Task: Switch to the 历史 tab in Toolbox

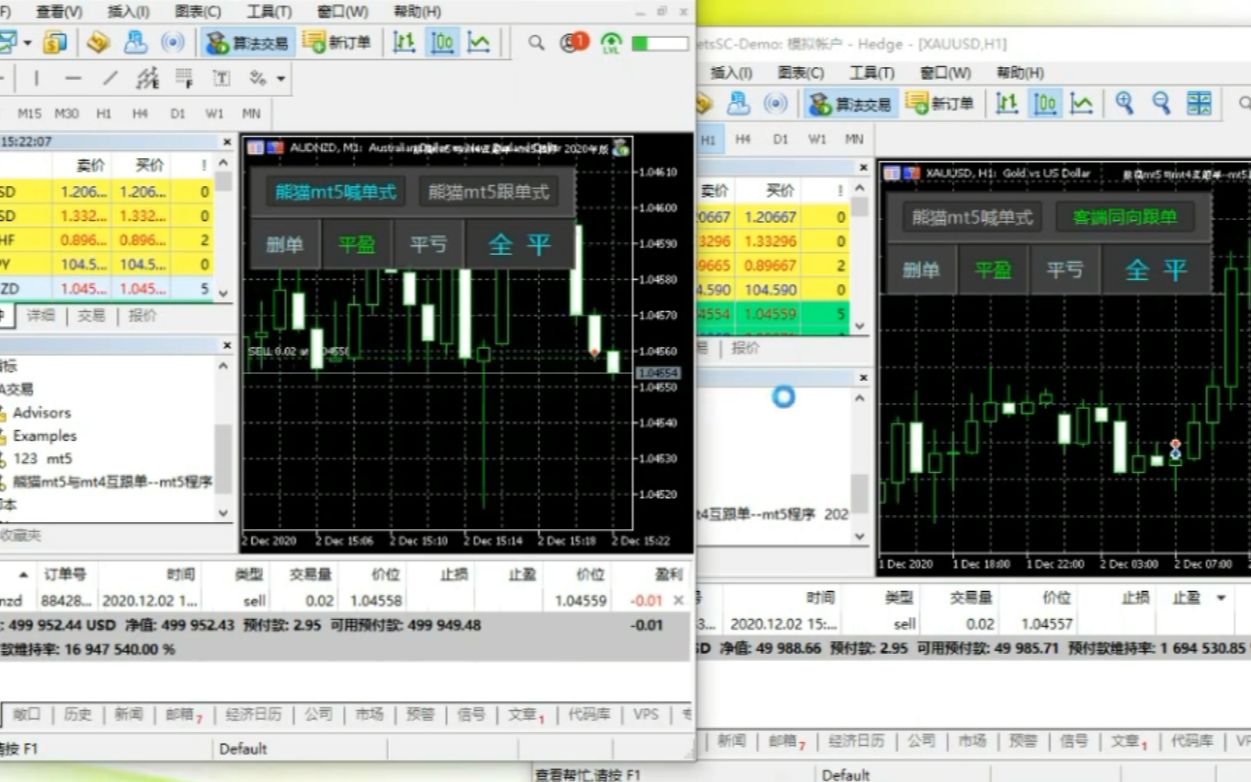Action: coord(77,715)
